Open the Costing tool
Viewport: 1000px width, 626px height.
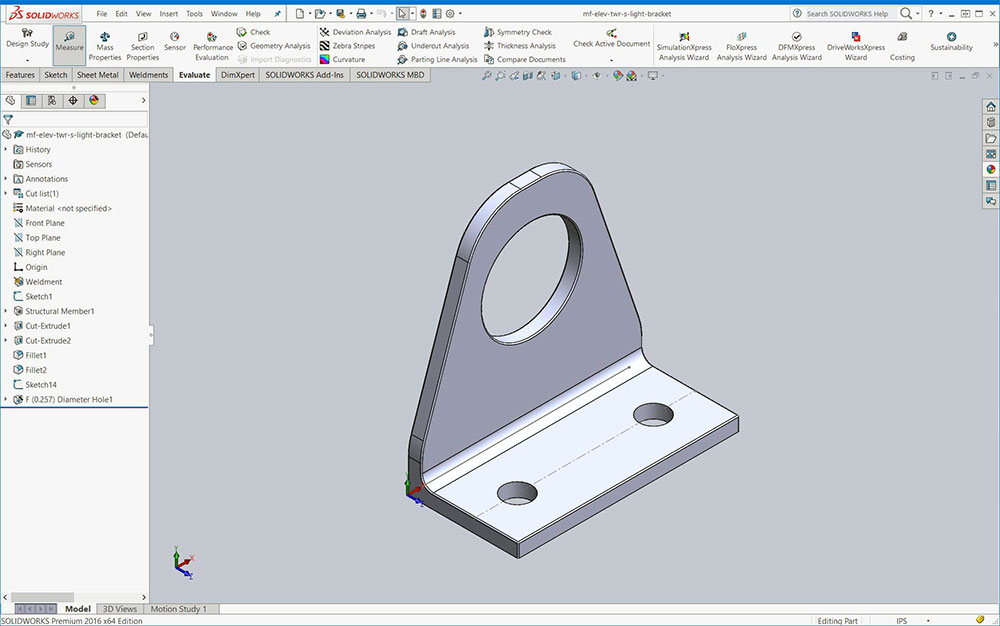pos(902,46)
